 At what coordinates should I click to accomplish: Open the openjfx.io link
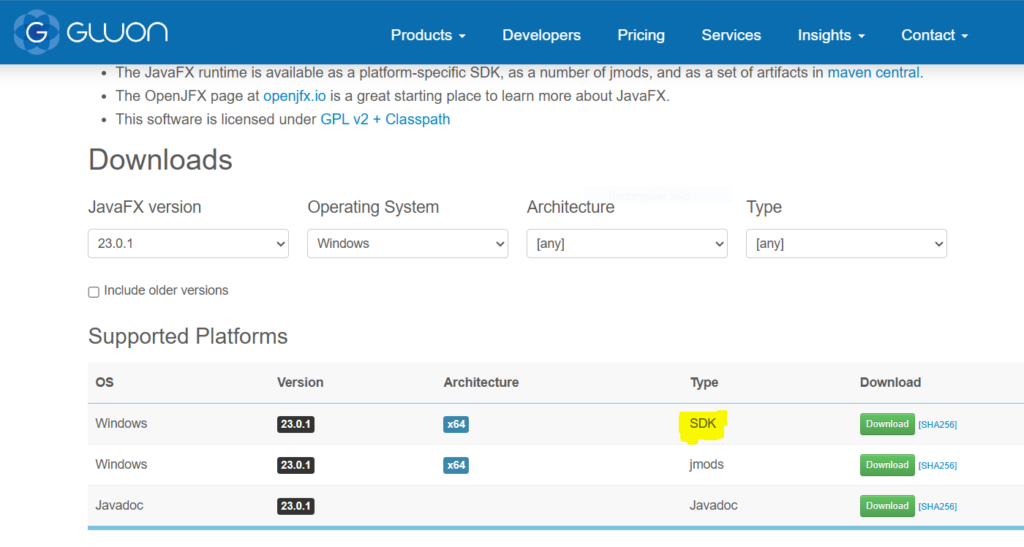click(295, 96)
